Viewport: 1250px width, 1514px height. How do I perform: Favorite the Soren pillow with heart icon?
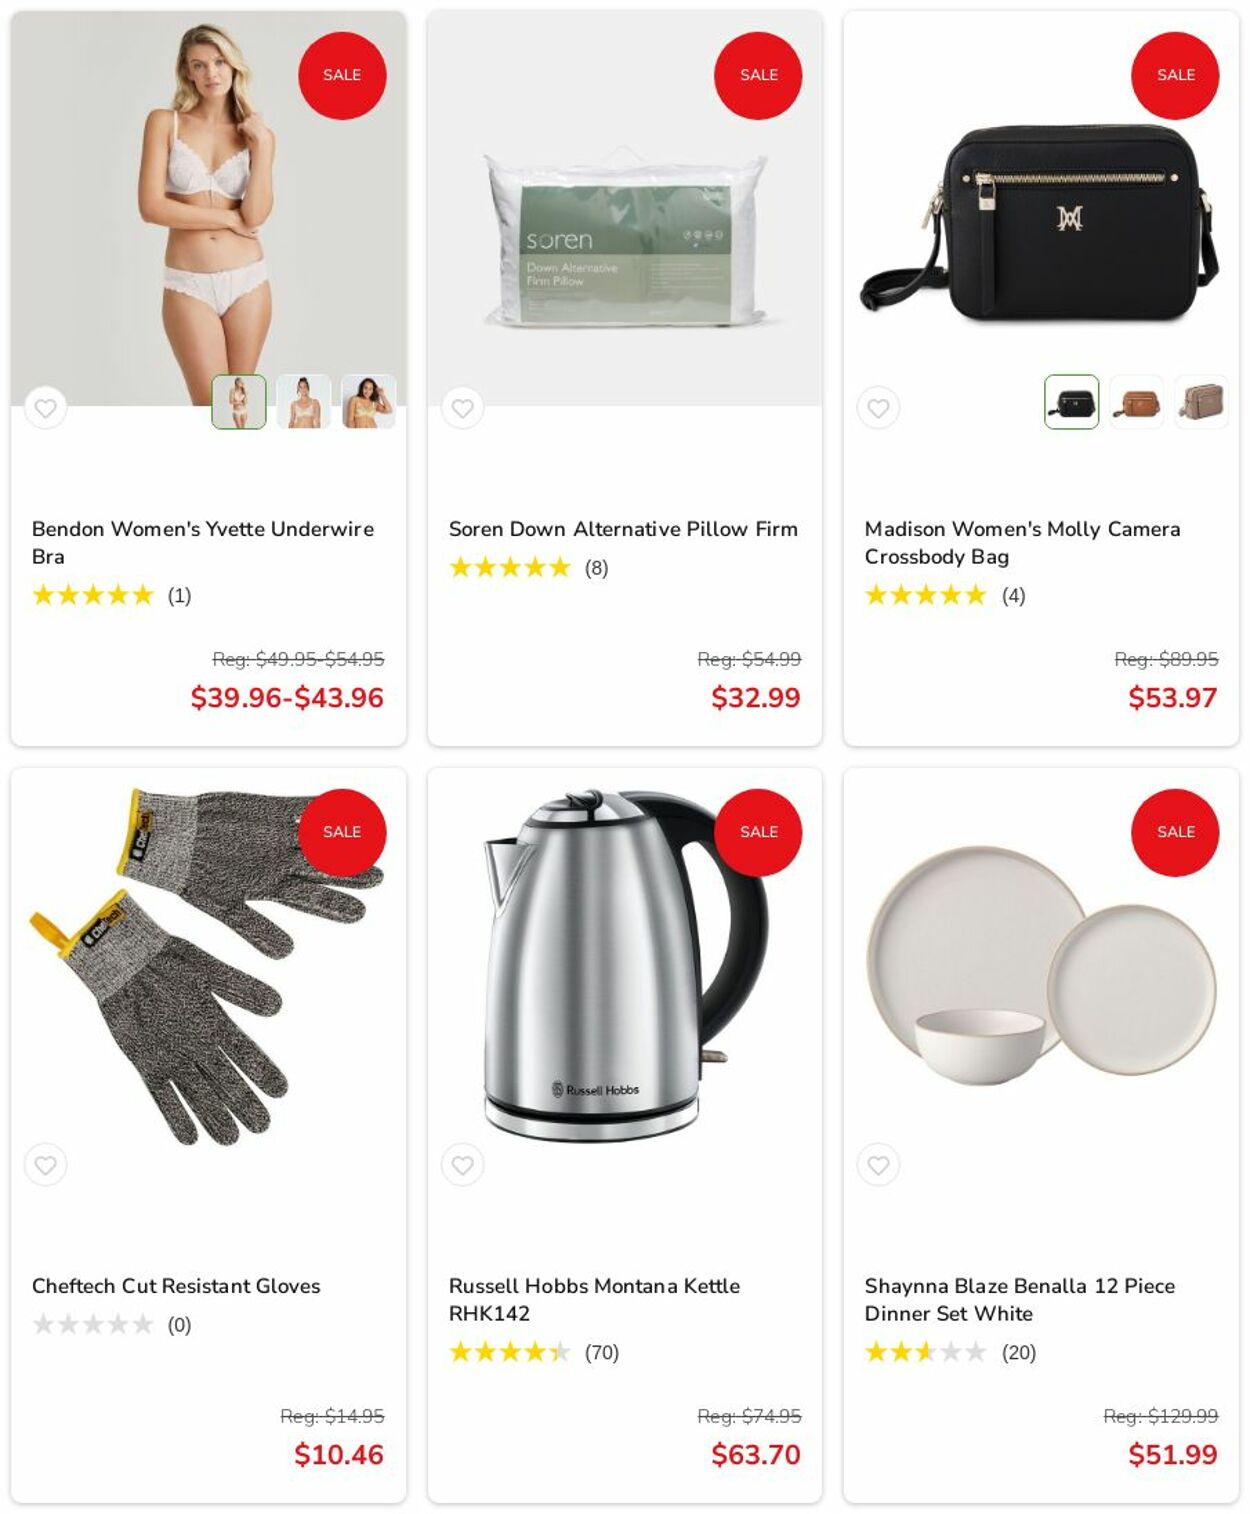(462, 408)
